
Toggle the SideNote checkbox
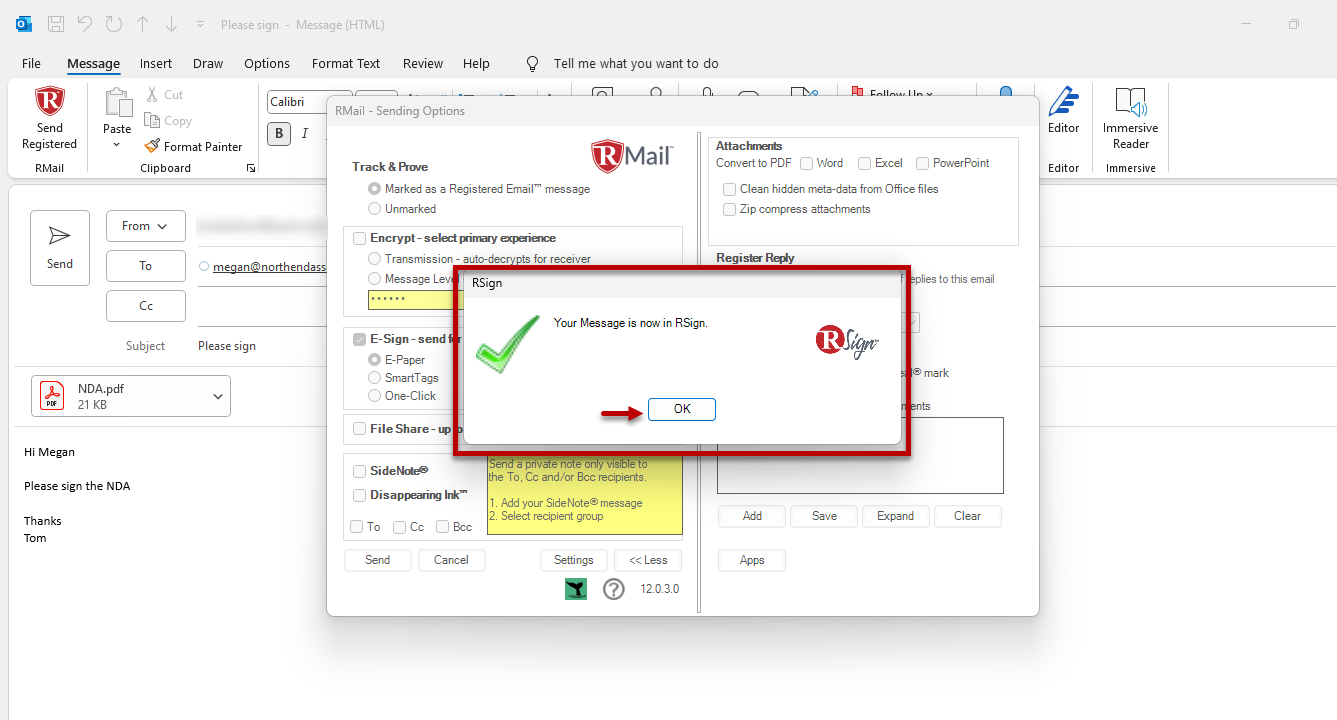click(x=360, y=471)
